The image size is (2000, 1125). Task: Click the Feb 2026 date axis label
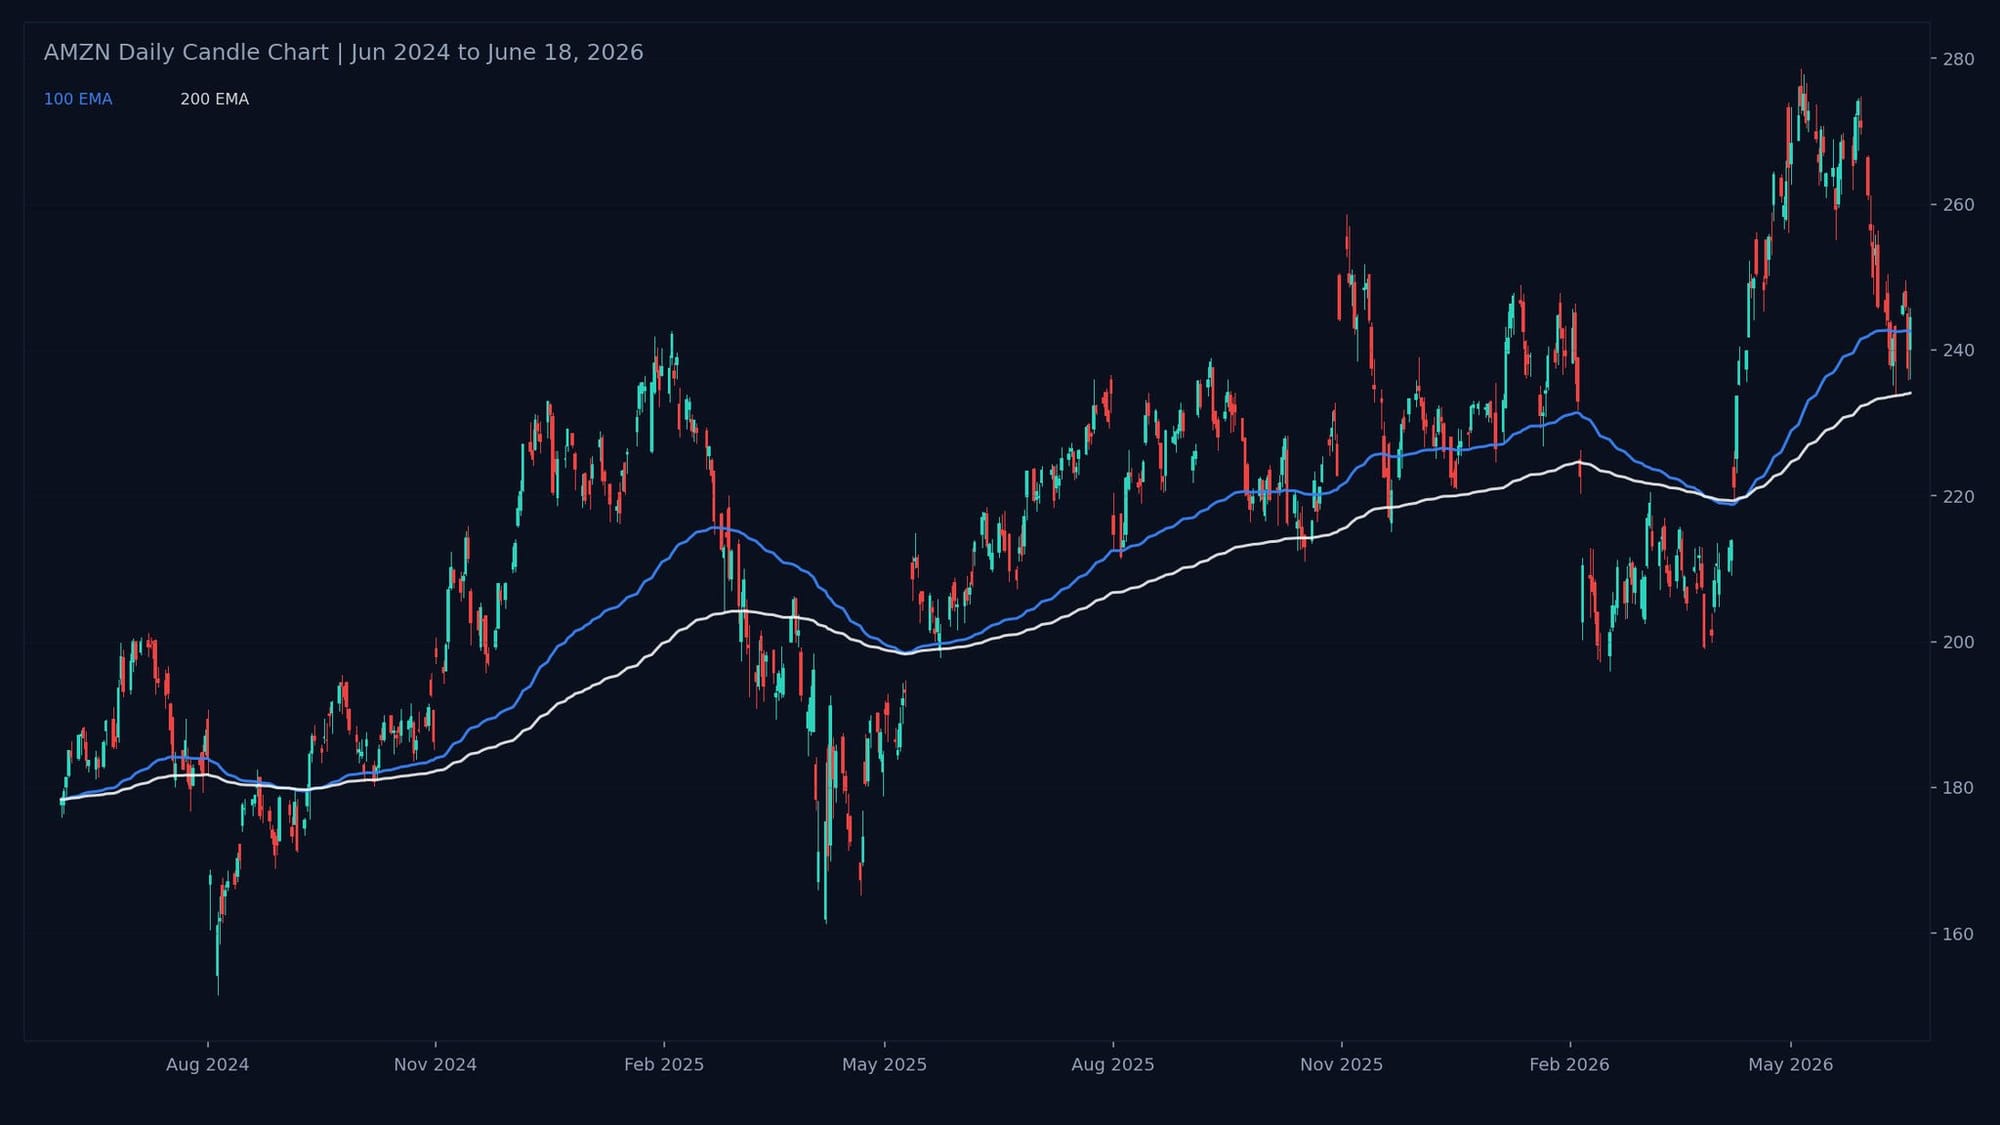[x=1569, y=1064]
